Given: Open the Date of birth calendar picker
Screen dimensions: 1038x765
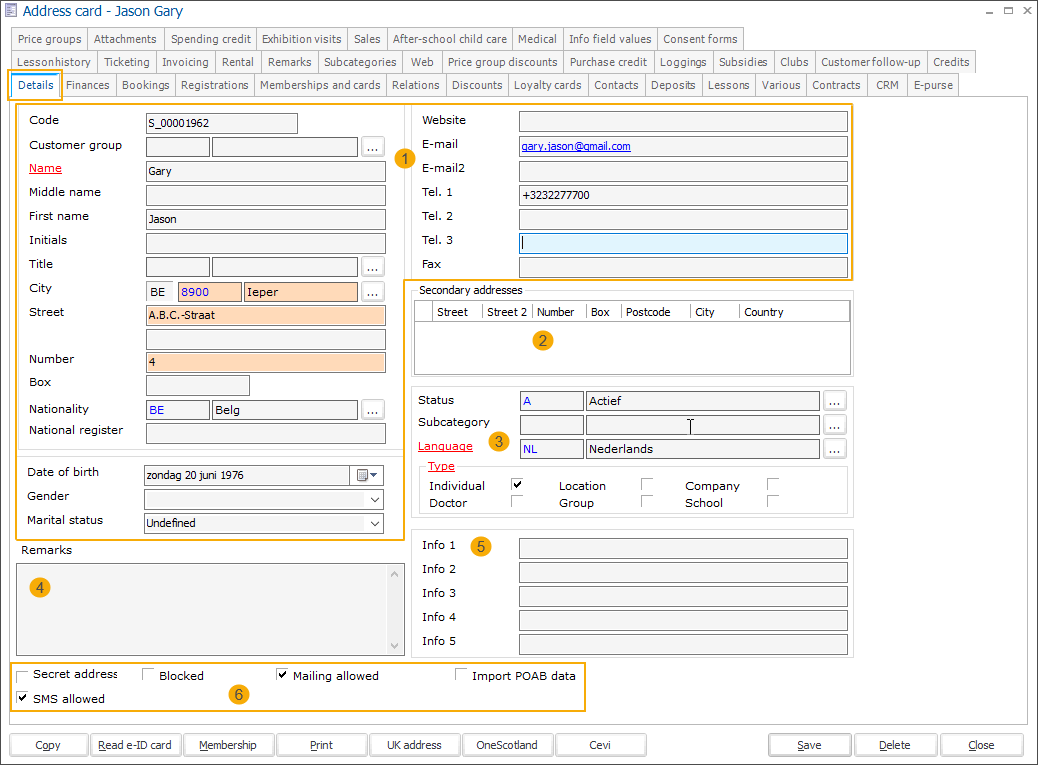Looking at the screenshot, I should [367, 475].
